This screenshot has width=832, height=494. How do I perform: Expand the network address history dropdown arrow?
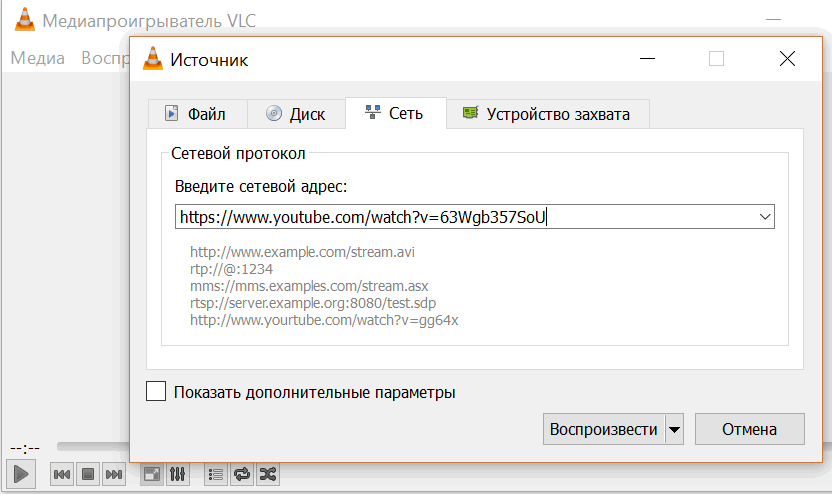(765, 216)
